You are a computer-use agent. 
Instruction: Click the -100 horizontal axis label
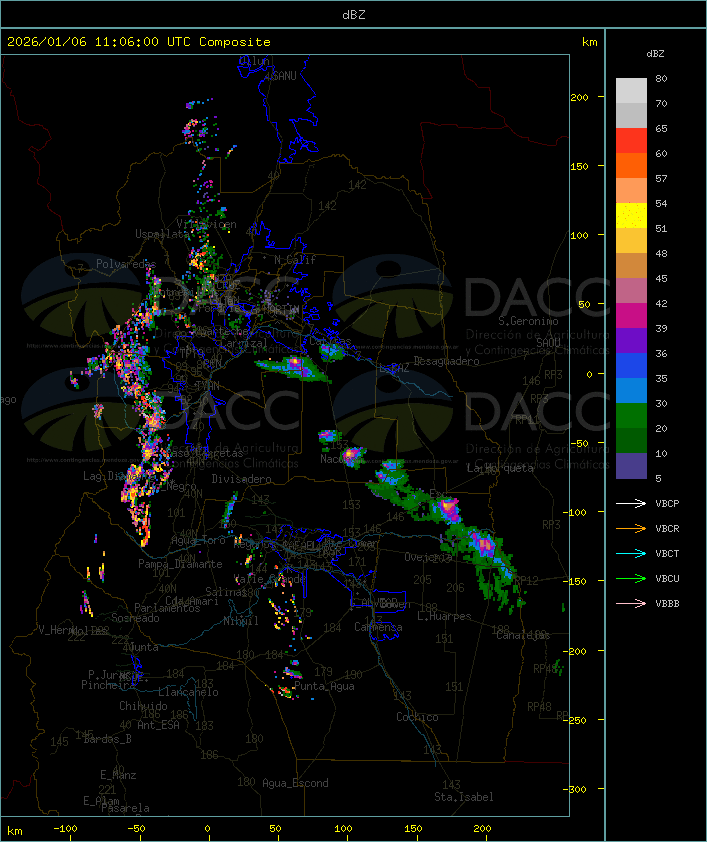click(65, 829)
